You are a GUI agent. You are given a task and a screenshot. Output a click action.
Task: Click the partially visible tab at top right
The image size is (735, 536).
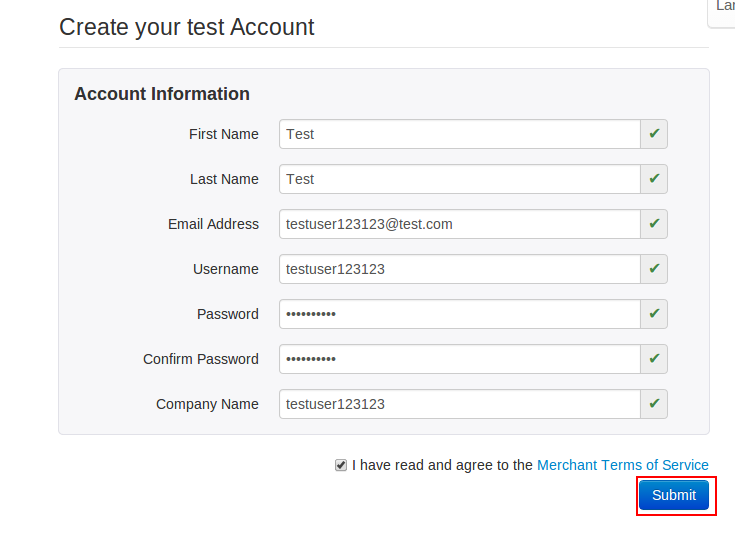pyautogui.click(x=723, y=9)
